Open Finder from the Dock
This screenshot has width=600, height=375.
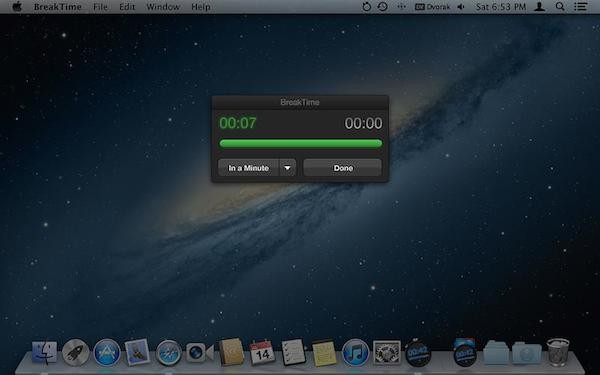click(44, 352)
